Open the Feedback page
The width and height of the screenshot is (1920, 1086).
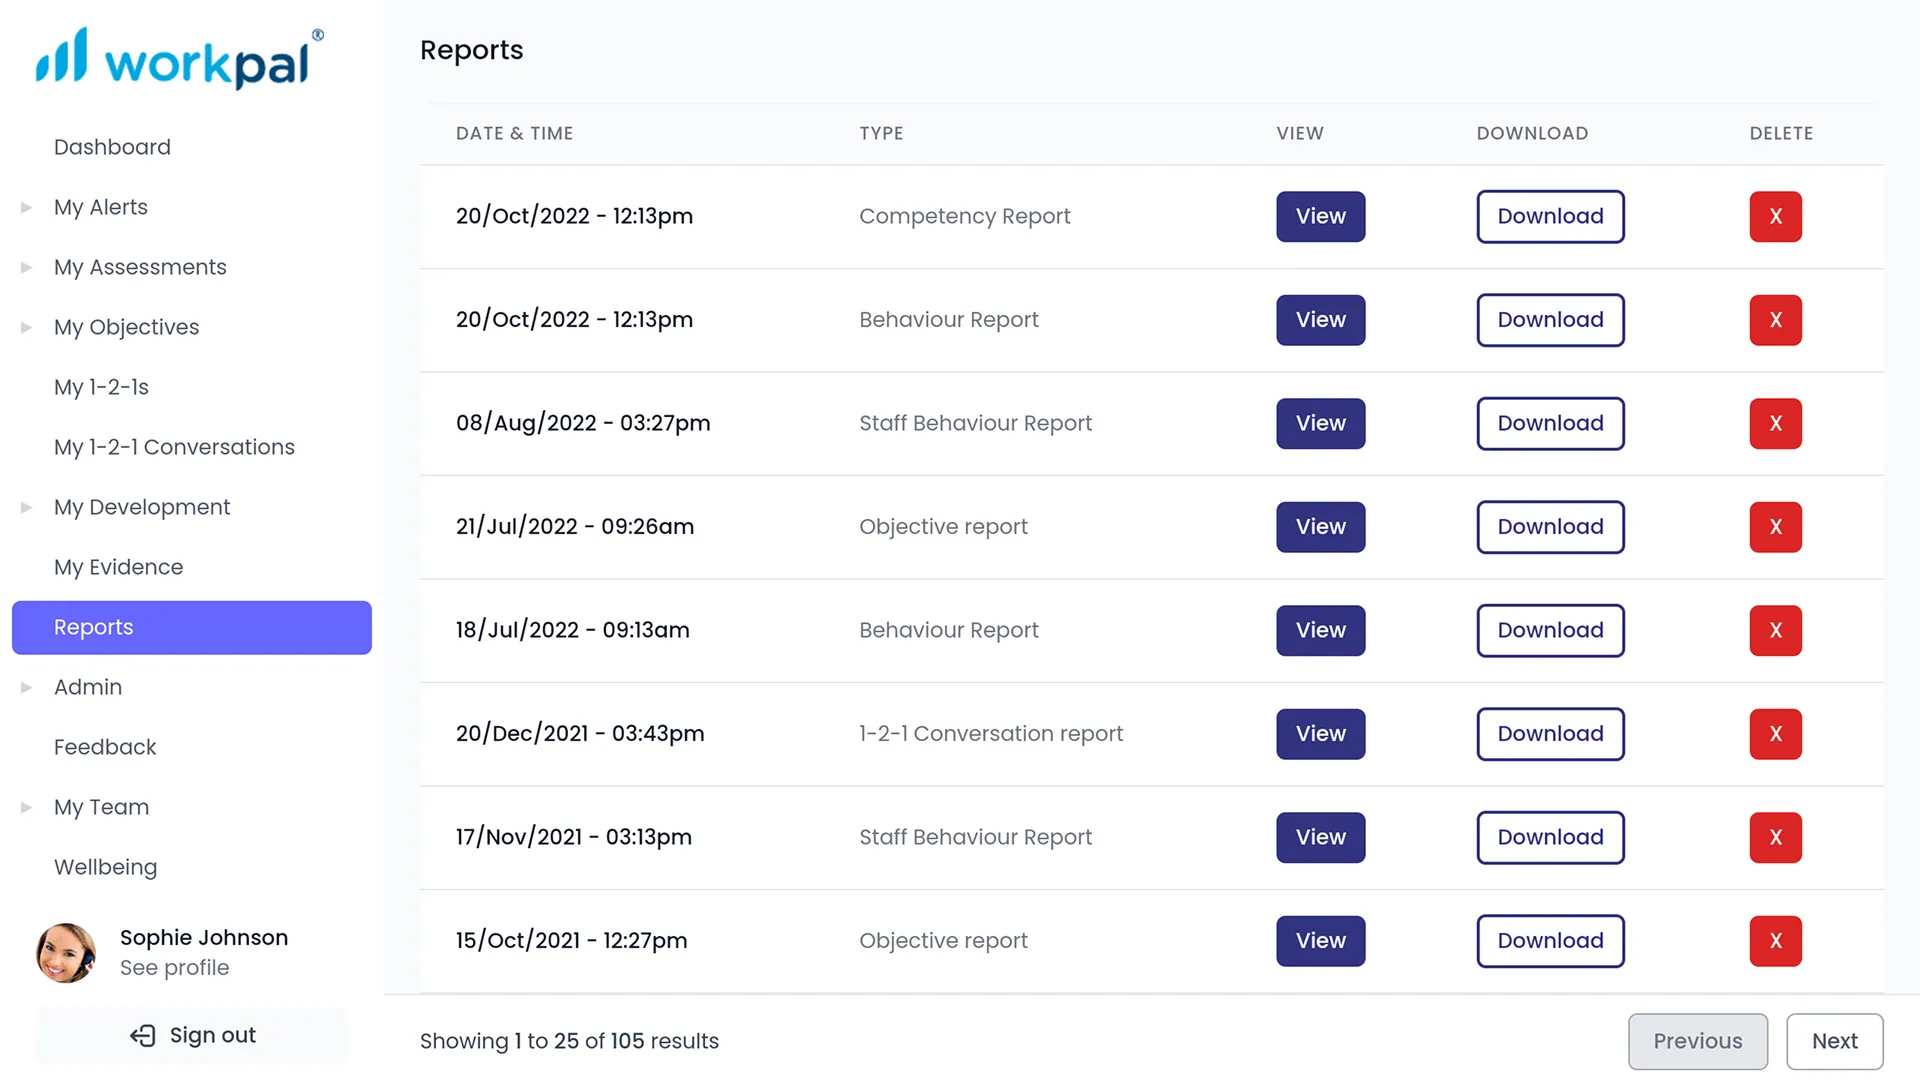105,747
